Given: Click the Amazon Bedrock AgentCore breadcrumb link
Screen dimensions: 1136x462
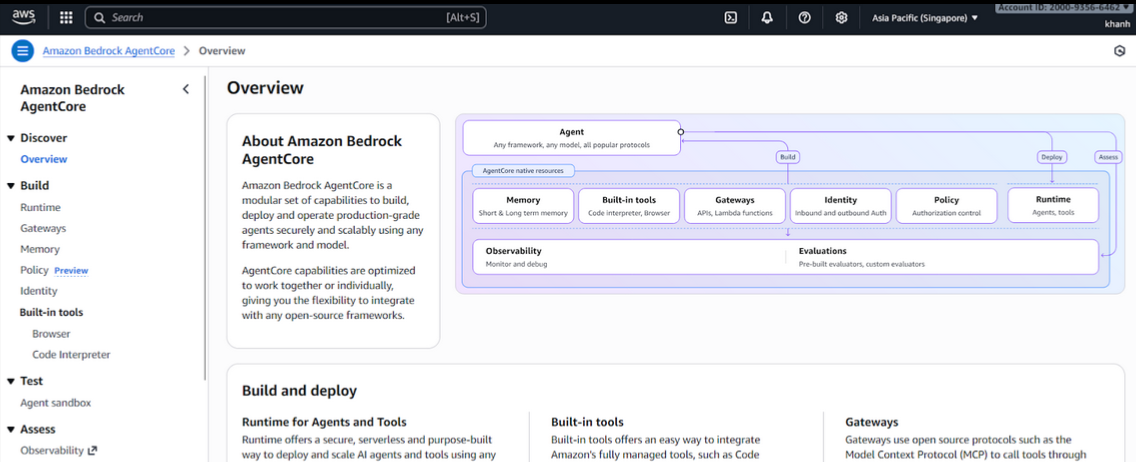Looking at the screenshot, I should click(108, 51).
